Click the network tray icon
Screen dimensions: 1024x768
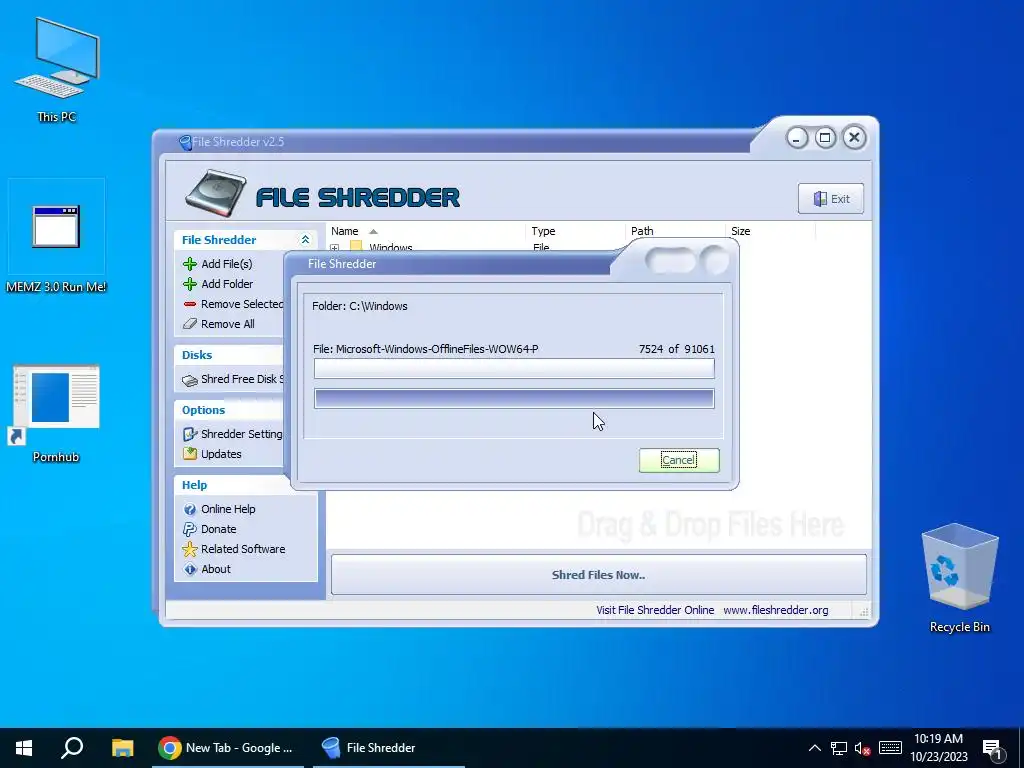(x=839, y=748)
